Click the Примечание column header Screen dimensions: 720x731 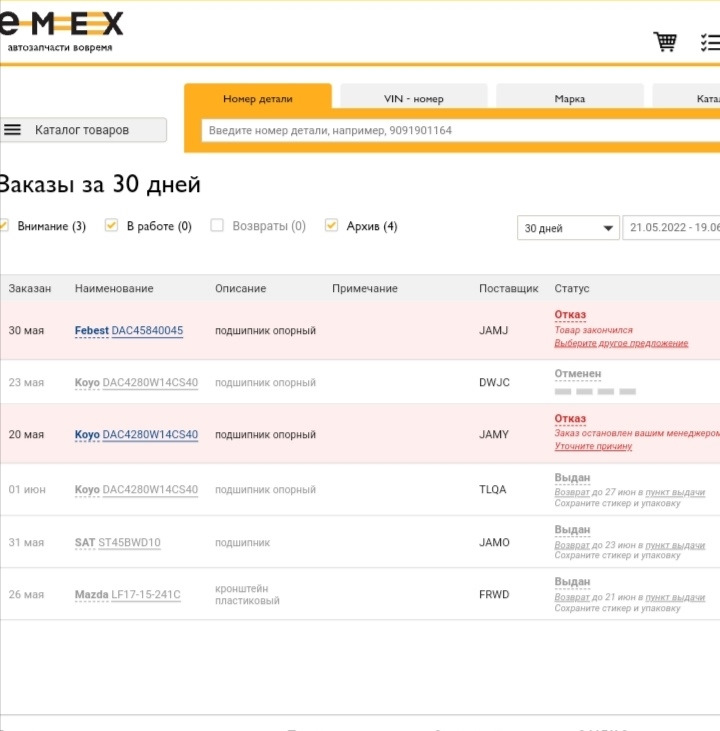(365, 289)
